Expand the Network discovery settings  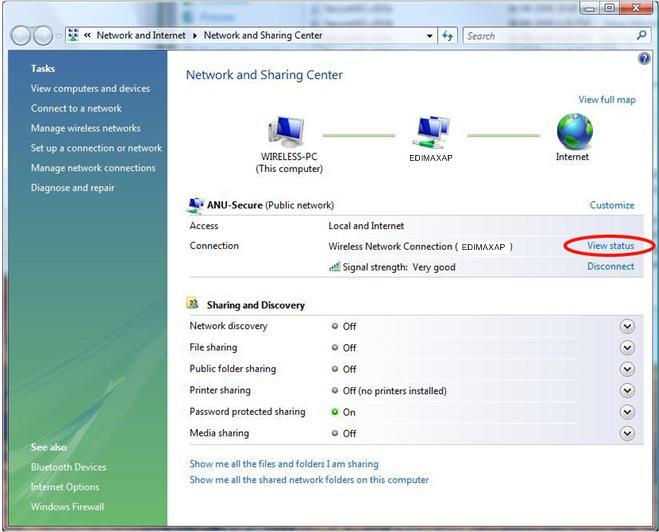click(x=627, y=326)
